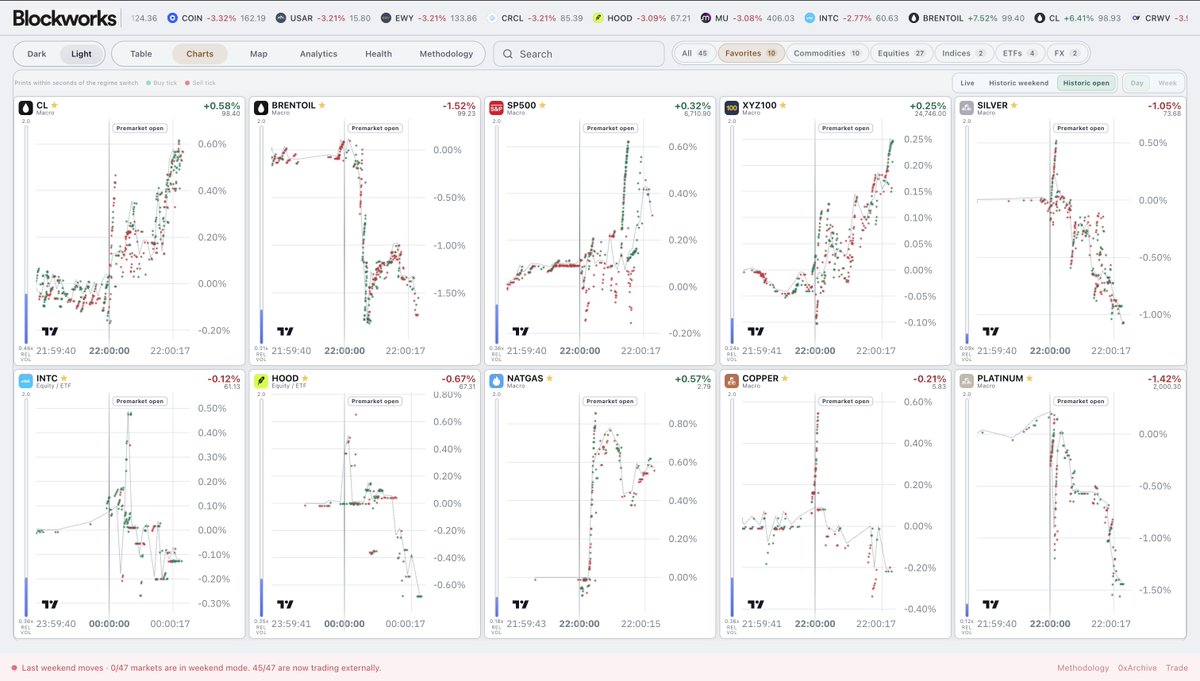The height and width of the screenshot is (681, 1200).
Task: Open Methodology footer link
Action: [1083, 668]
